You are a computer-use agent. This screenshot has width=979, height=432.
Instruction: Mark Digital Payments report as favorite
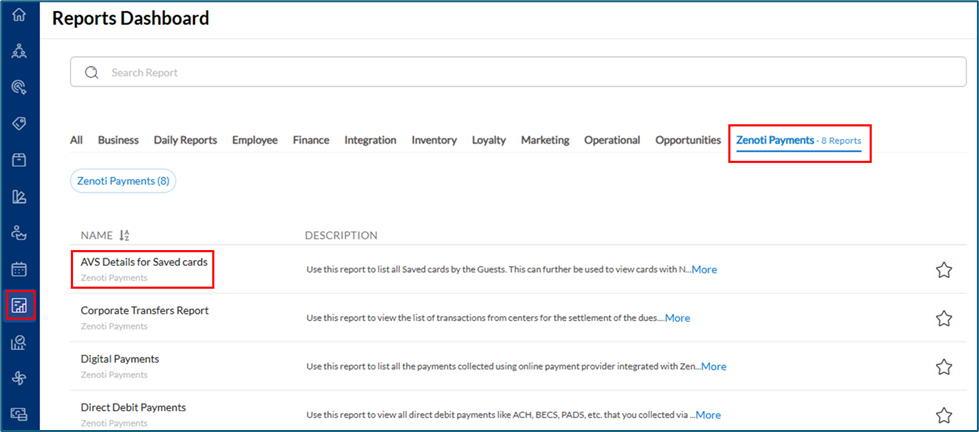tap(943, 366)
